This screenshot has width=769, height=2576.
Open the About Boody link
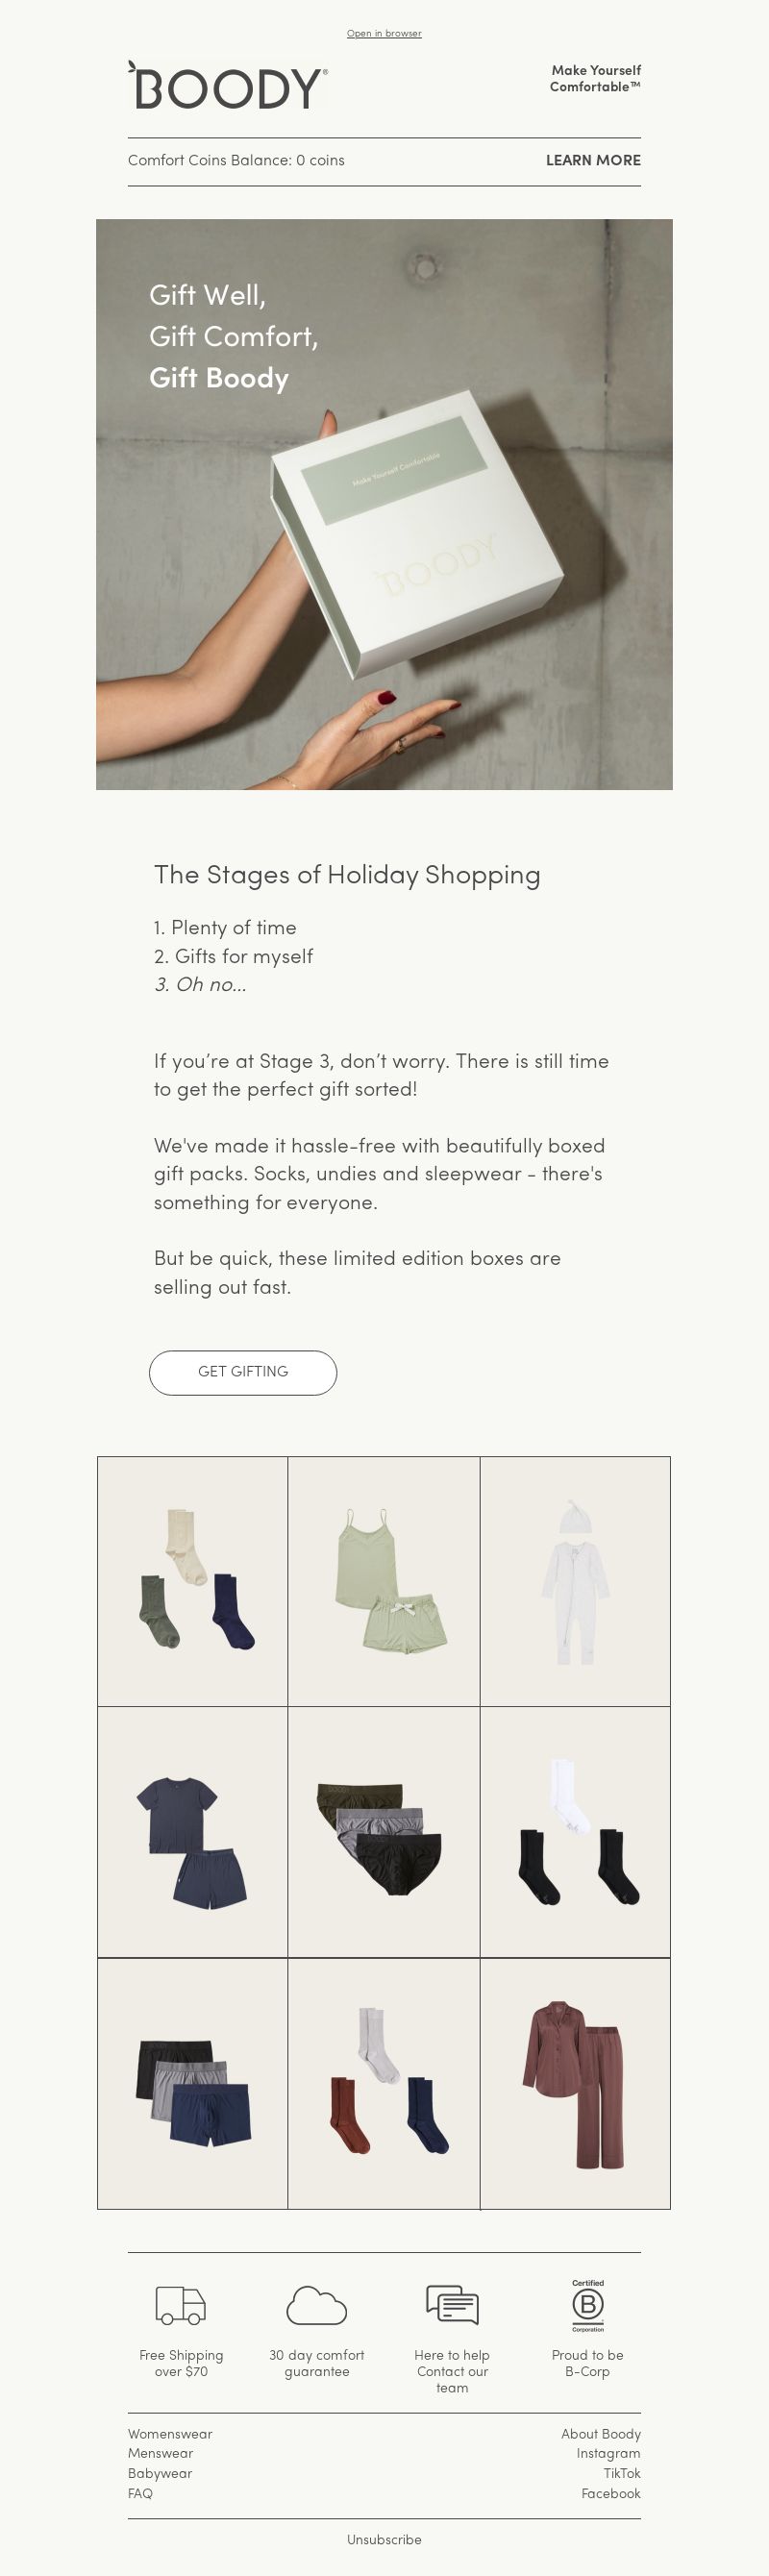pos(601,2434)
